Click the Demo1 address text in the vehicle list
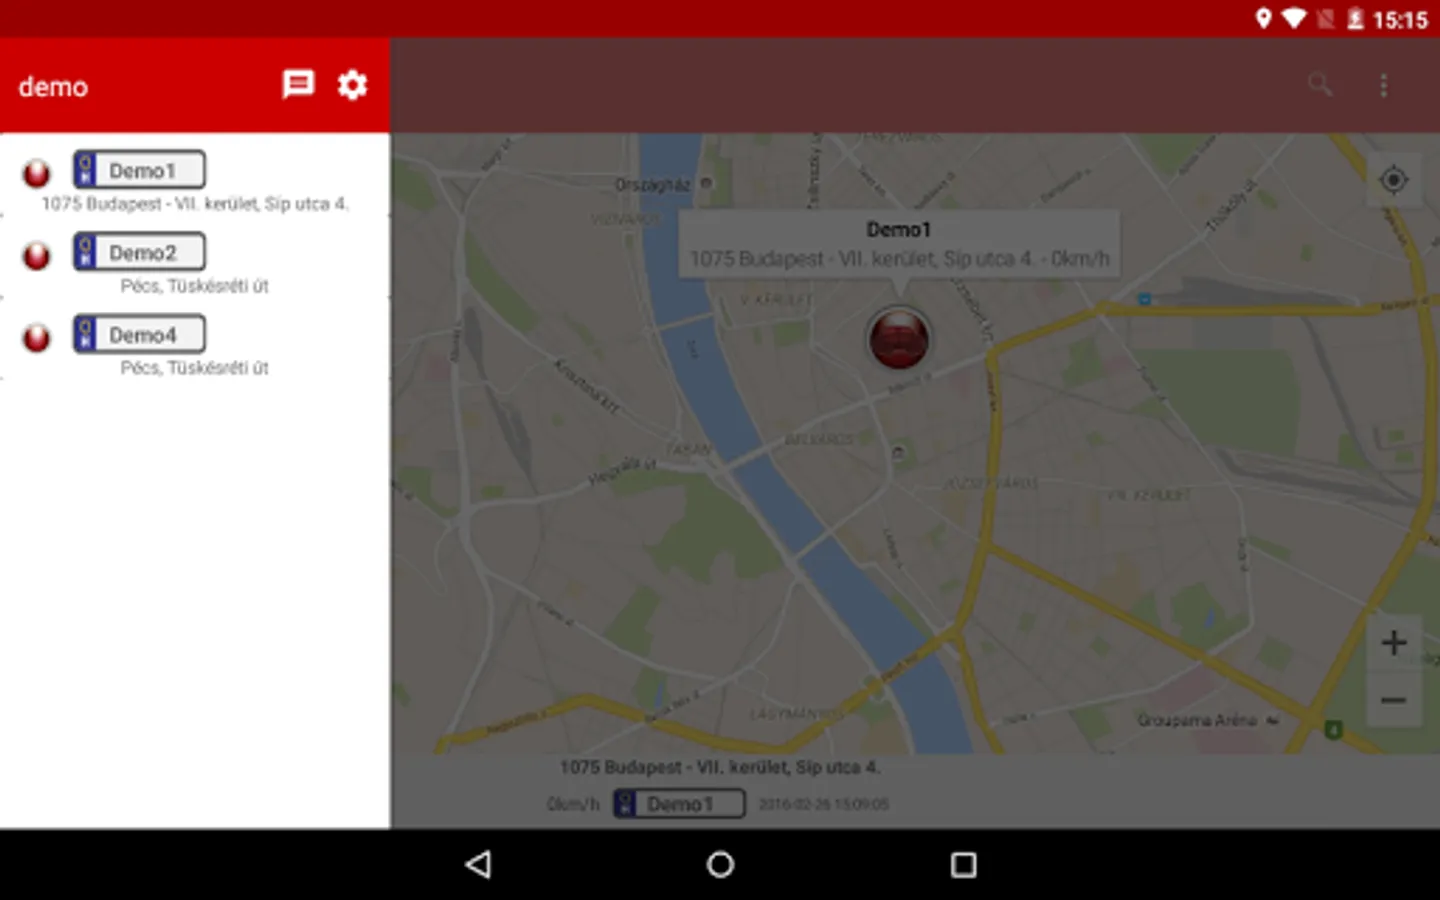 click(x=195, y=204)
